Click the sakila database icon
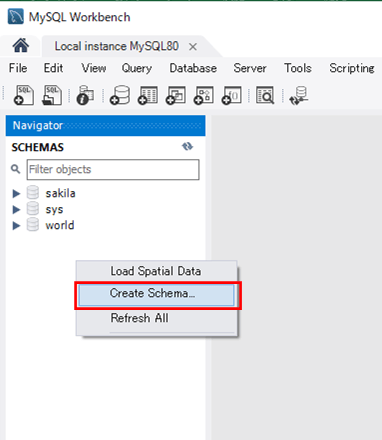 (33, 193)
